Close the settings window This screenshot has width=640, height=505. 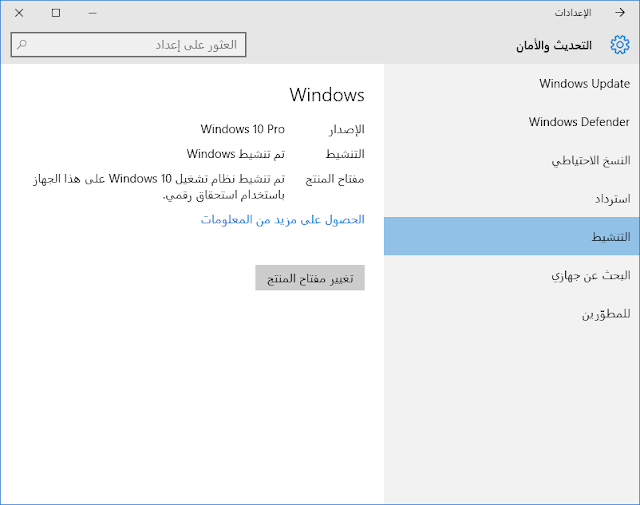(x=19, y=13)
